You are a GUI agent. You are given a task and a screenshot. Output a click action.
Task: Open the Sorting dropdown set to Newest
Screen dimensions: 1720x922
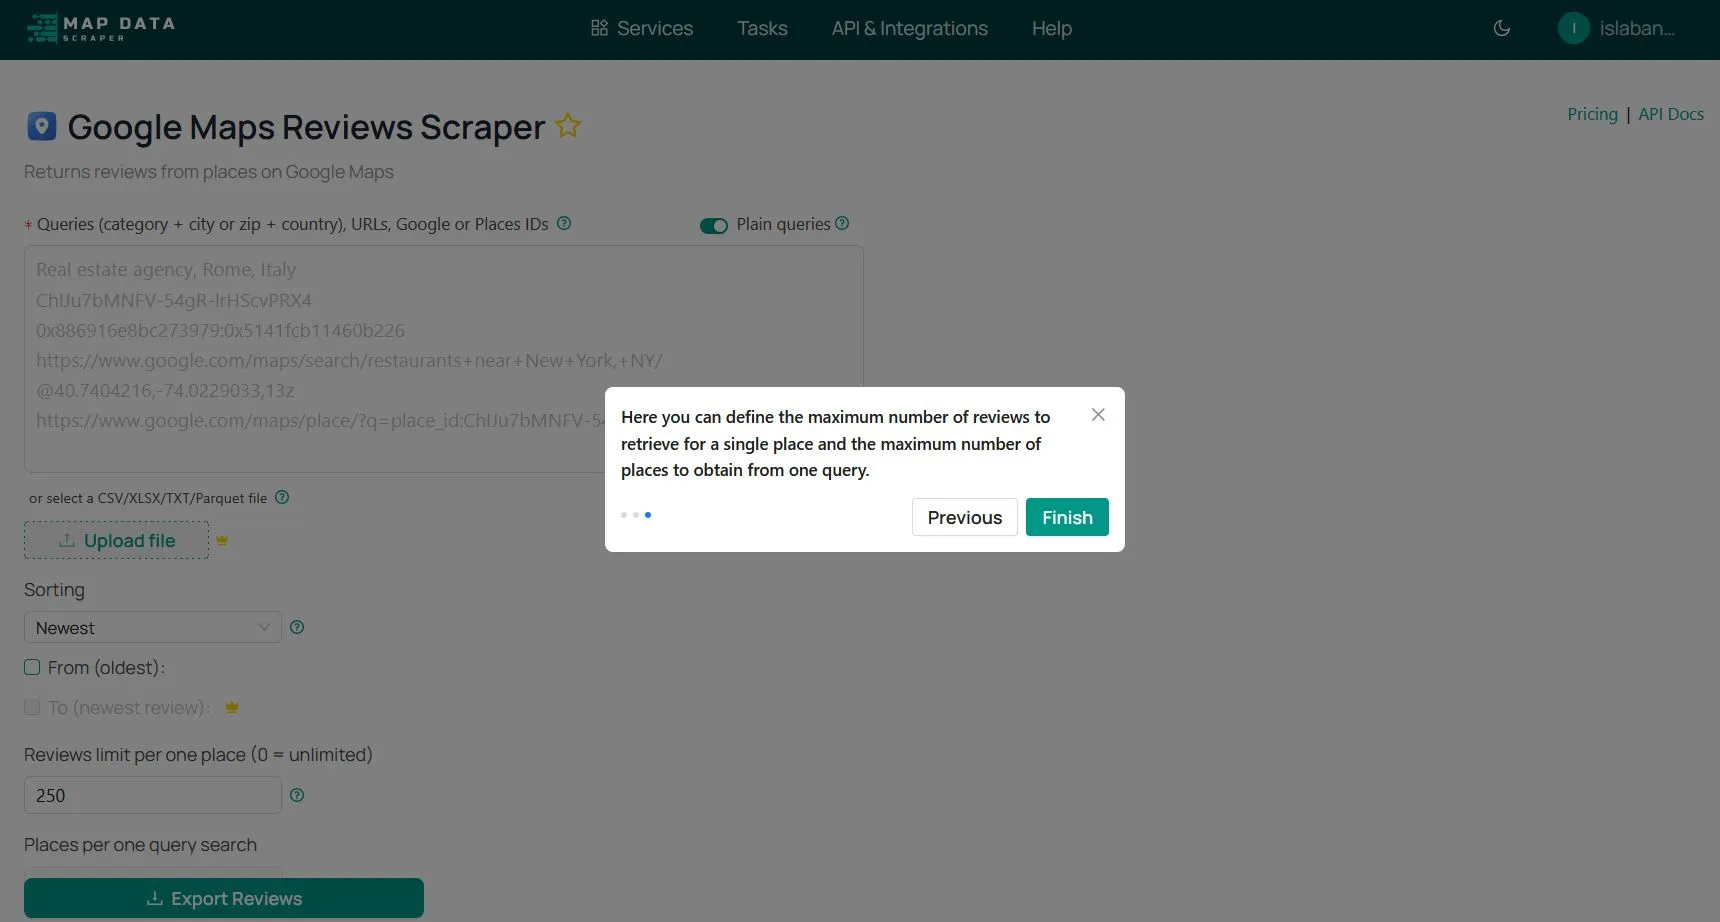[x=152, y=627]
